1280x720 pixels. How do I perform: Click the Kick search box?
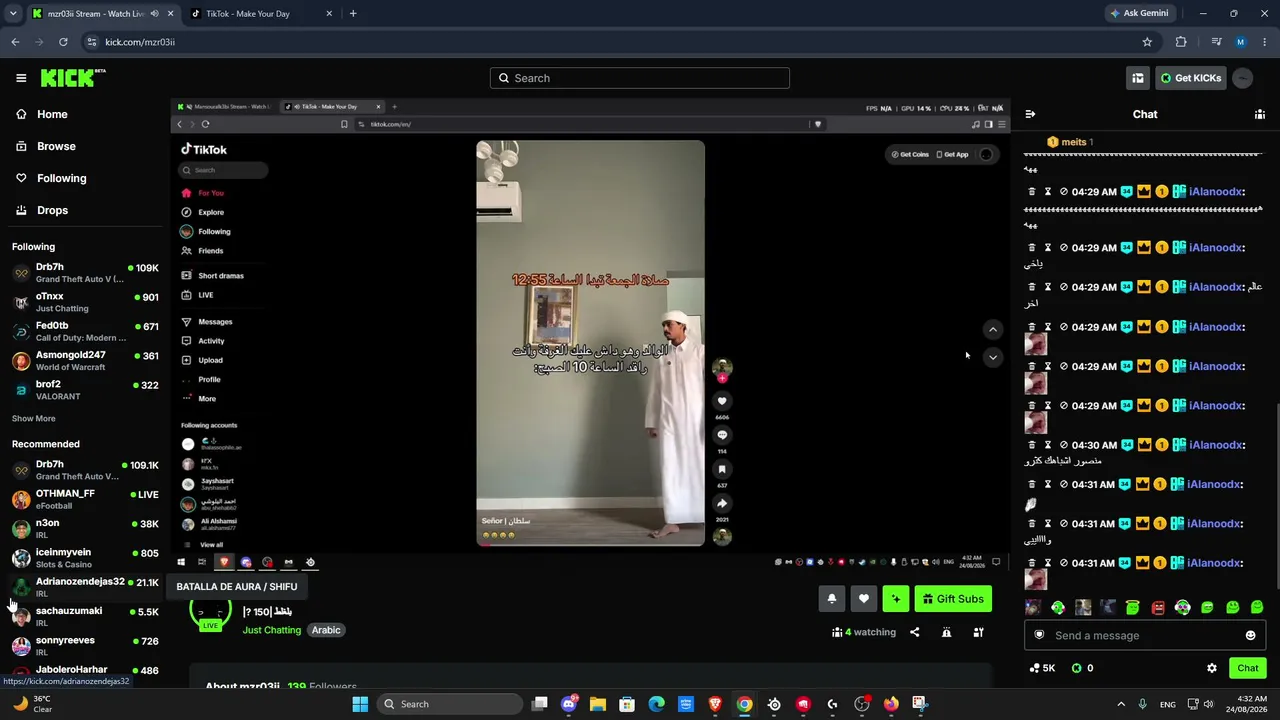pos(640,78)
